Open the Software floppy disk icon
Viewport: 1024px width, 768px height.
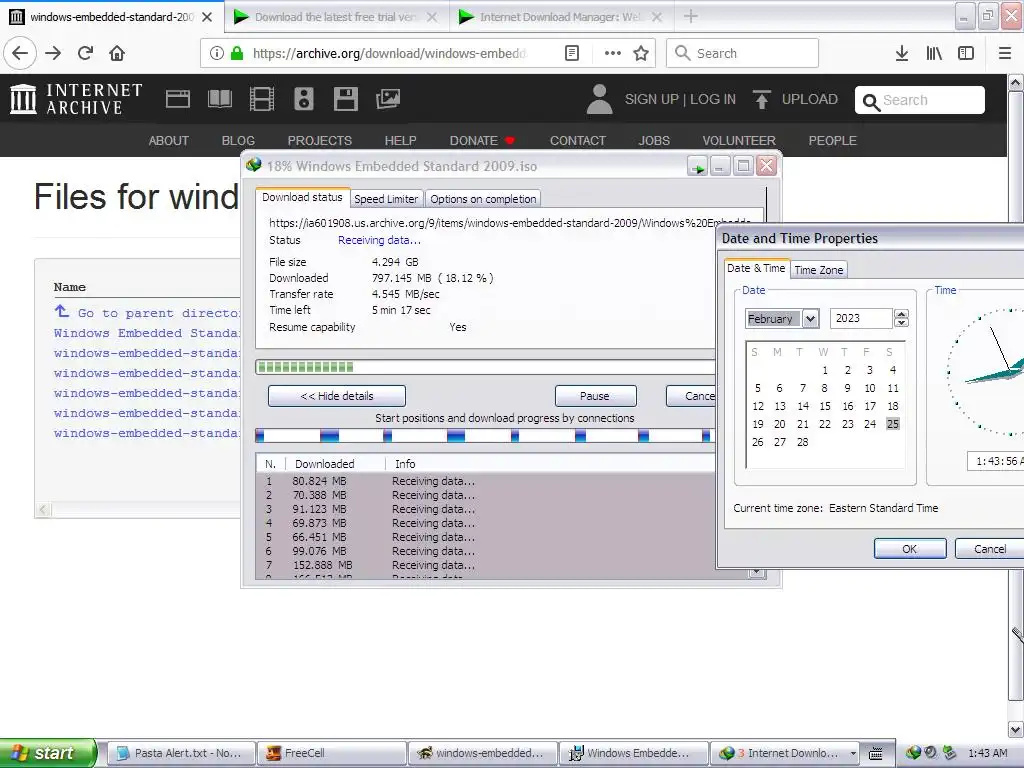pyautogui.click(x=345, y=99)
